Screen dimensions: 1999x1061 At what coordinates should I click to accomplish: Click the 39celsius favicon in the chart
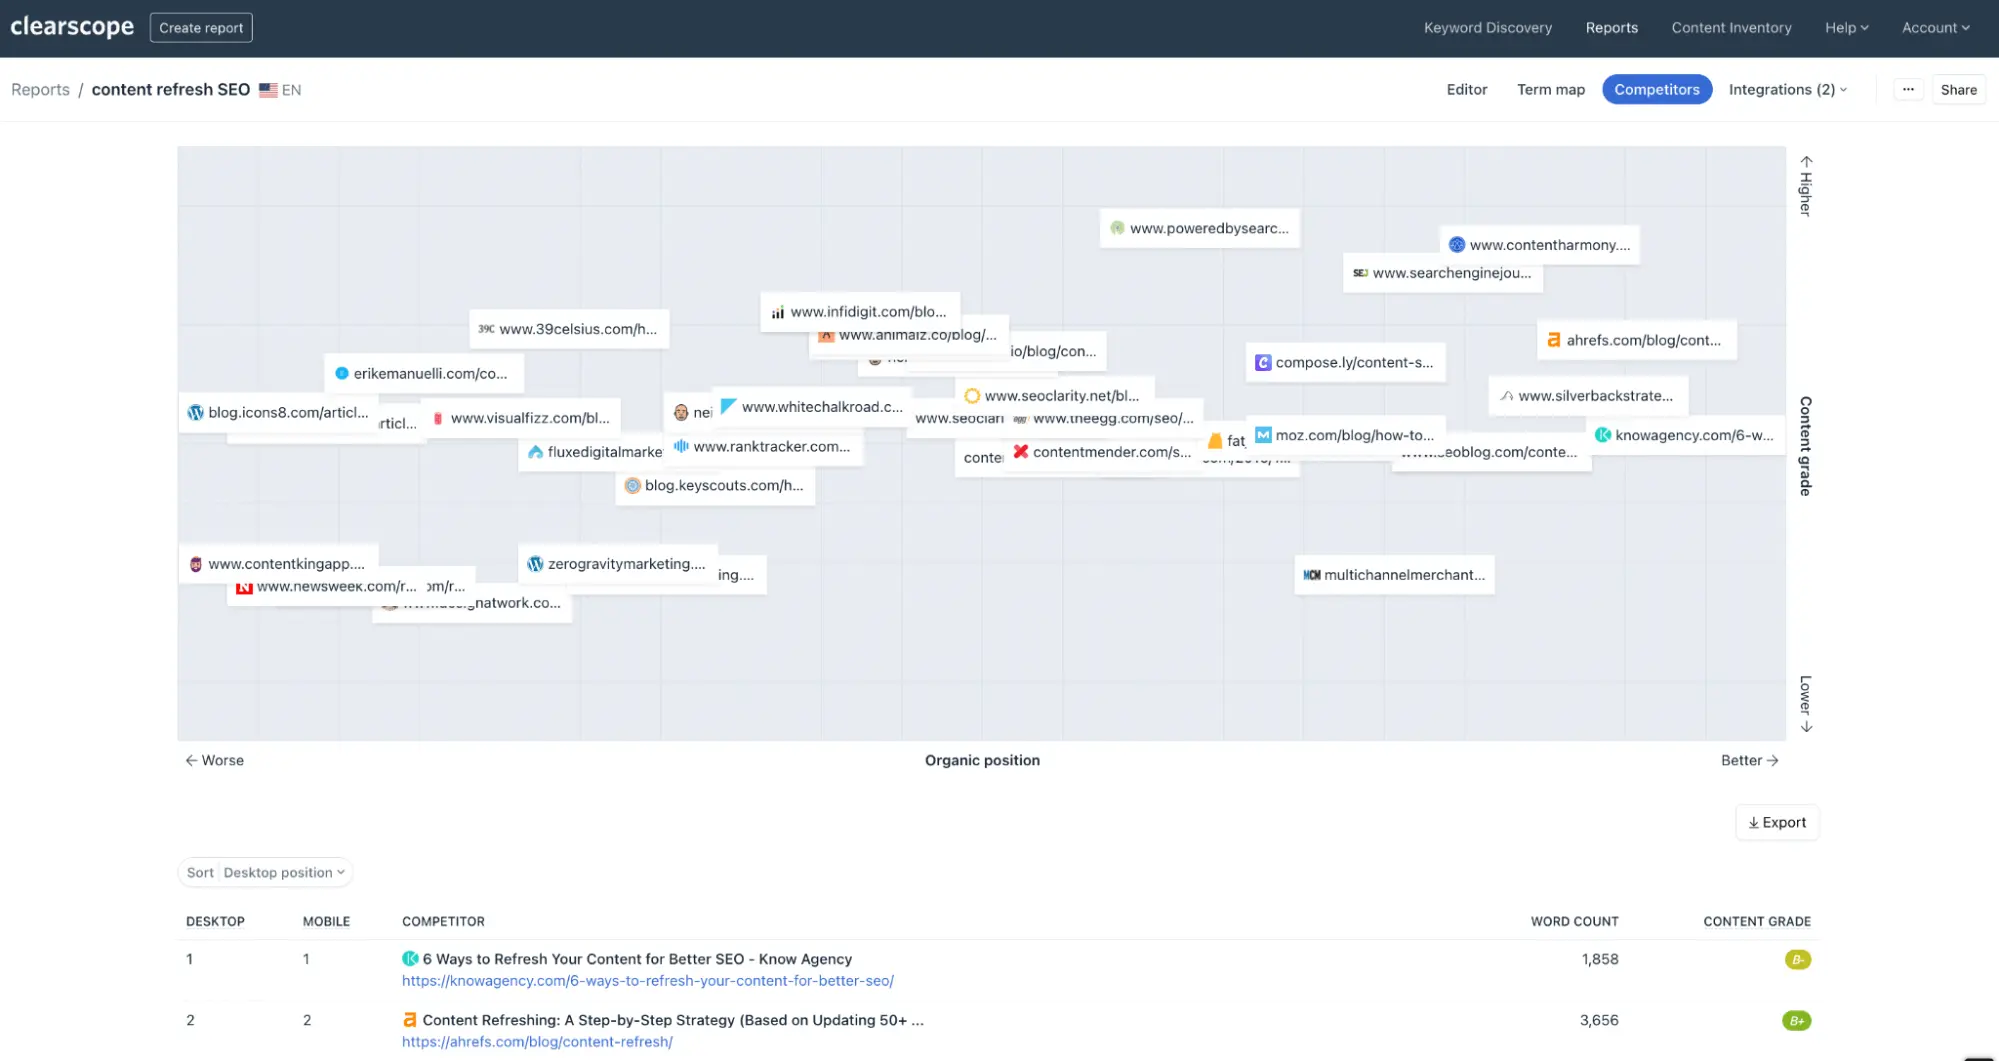(486, 329)
